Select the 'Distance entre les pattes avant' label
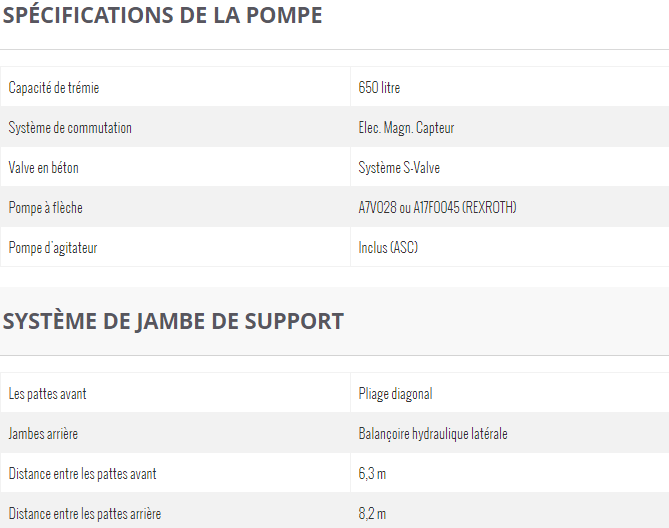Viewport: 669px width, 528px height. 83,474
